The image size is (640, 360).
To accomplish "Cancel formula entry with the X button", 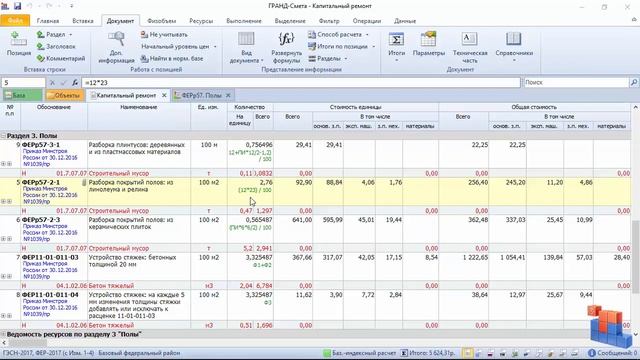I will pos(52,82).
